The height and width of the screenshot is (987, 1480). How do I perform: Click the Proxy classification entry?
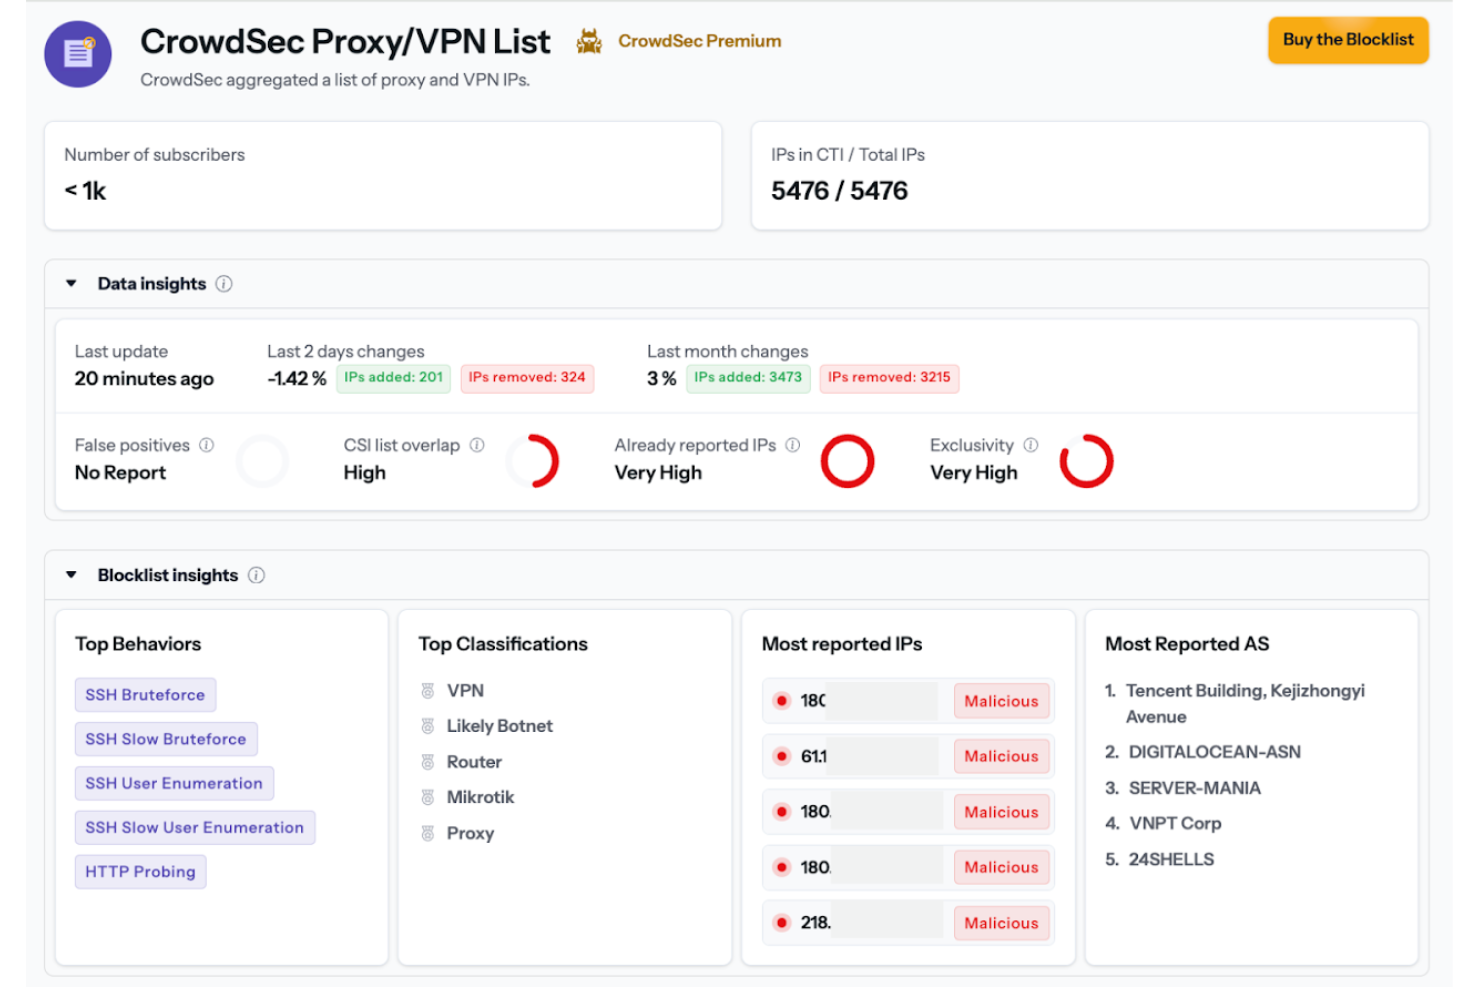tap(470, 833)
